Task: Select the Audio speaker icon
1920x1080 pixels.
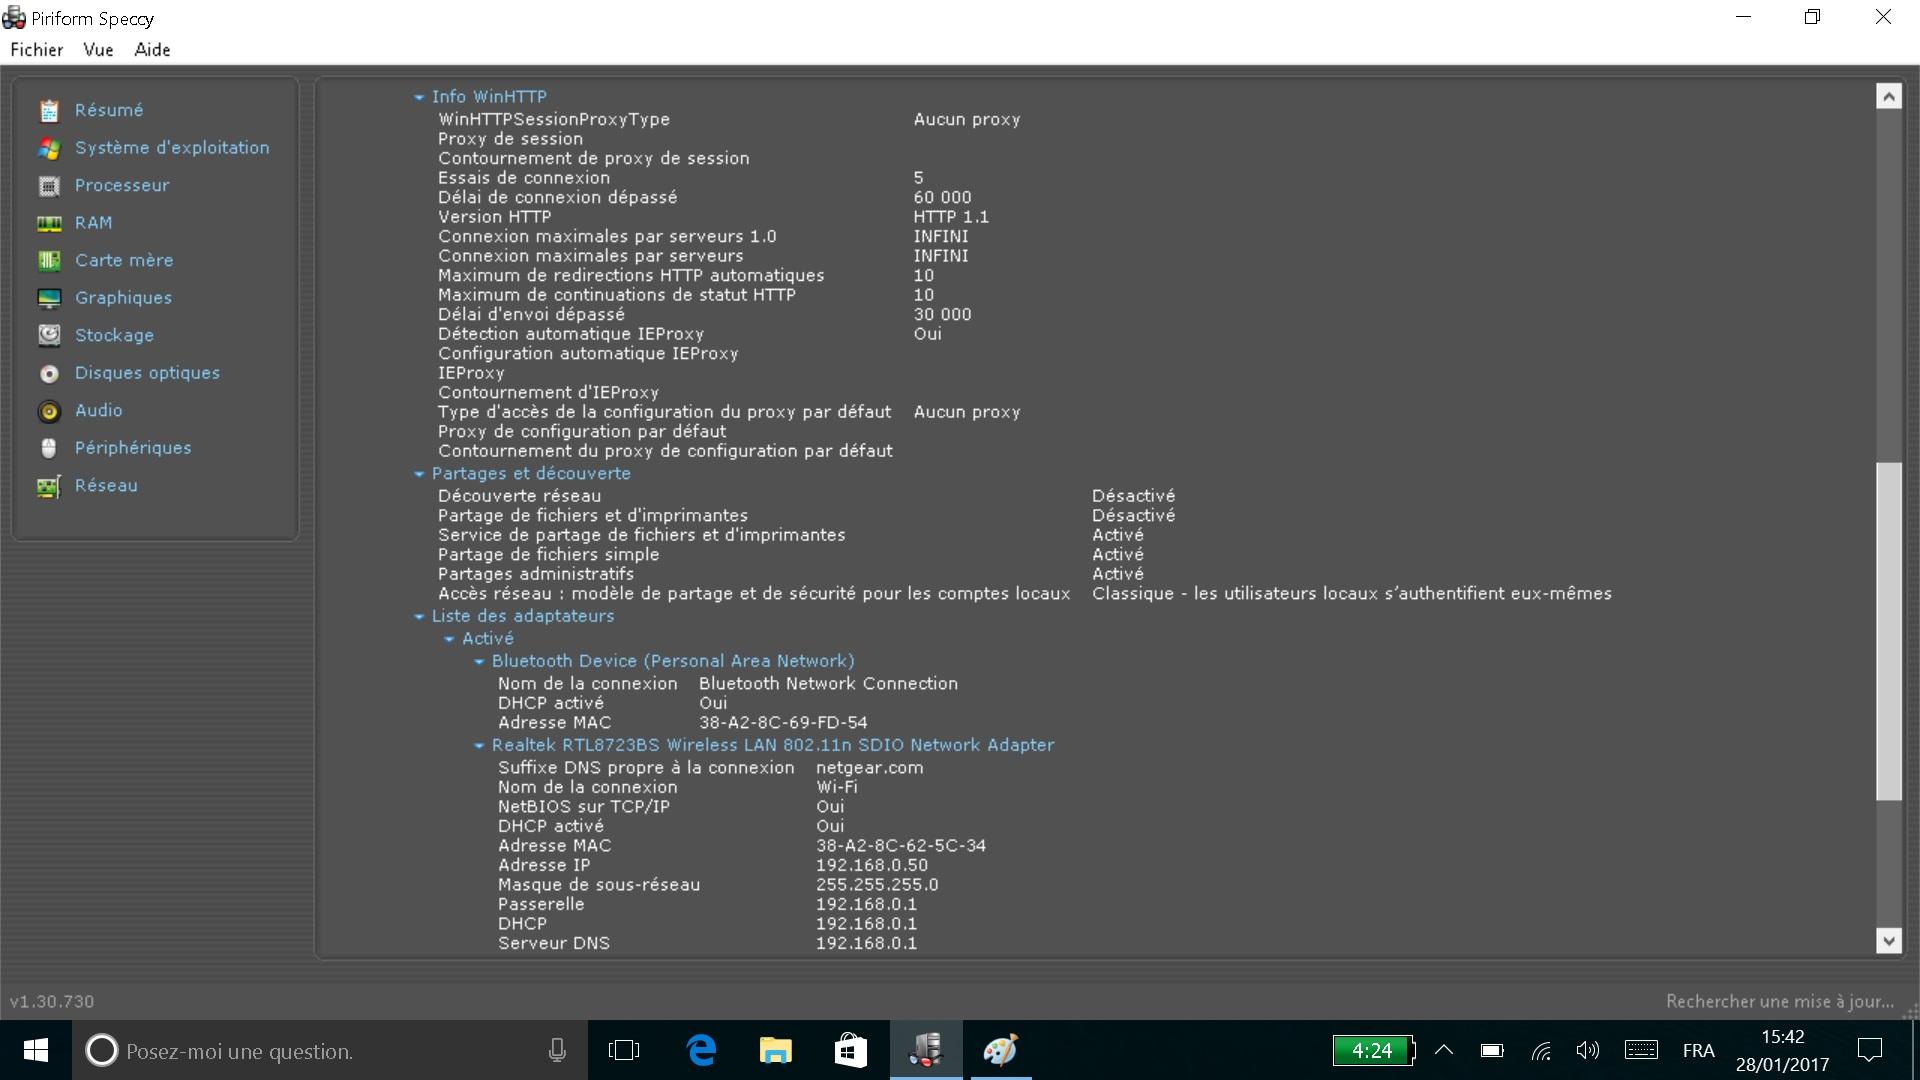Action: [49, 411]
